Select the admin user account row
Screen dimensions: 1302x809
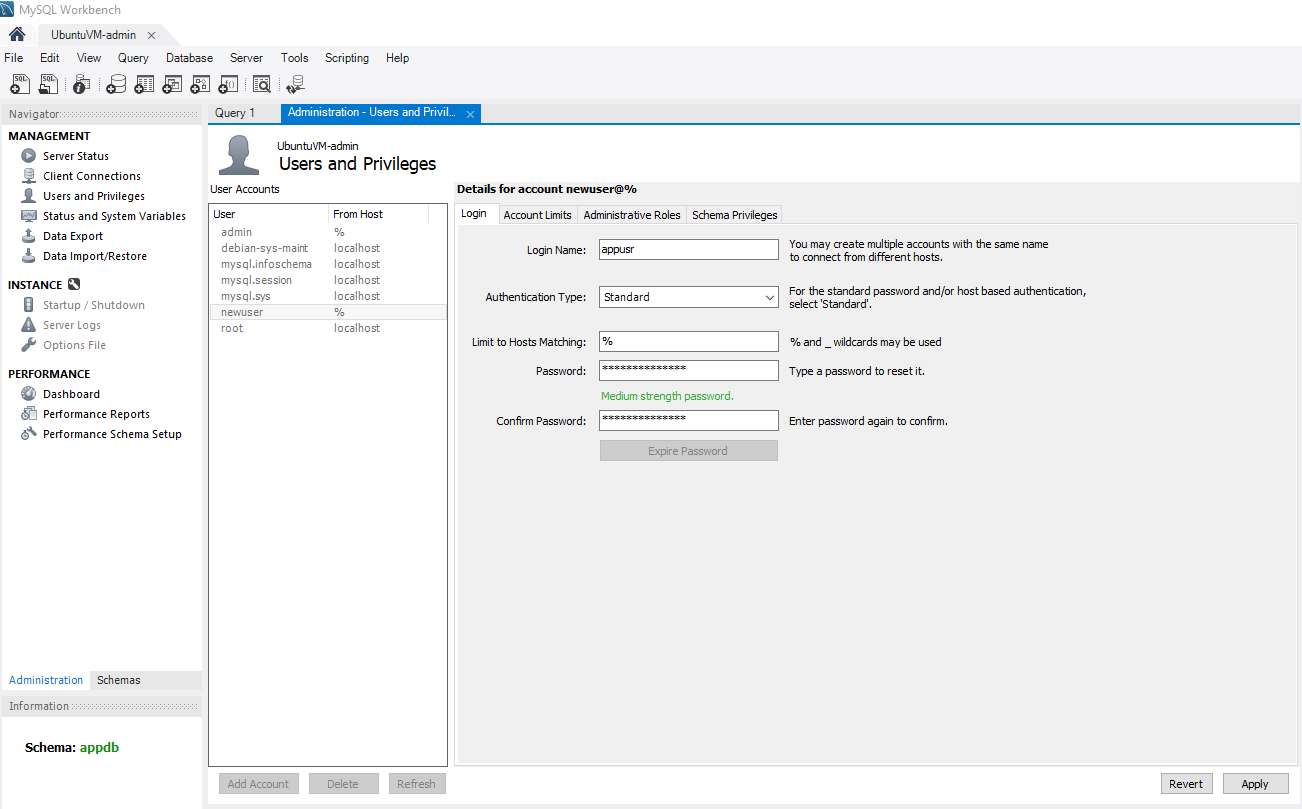[328, 232]
